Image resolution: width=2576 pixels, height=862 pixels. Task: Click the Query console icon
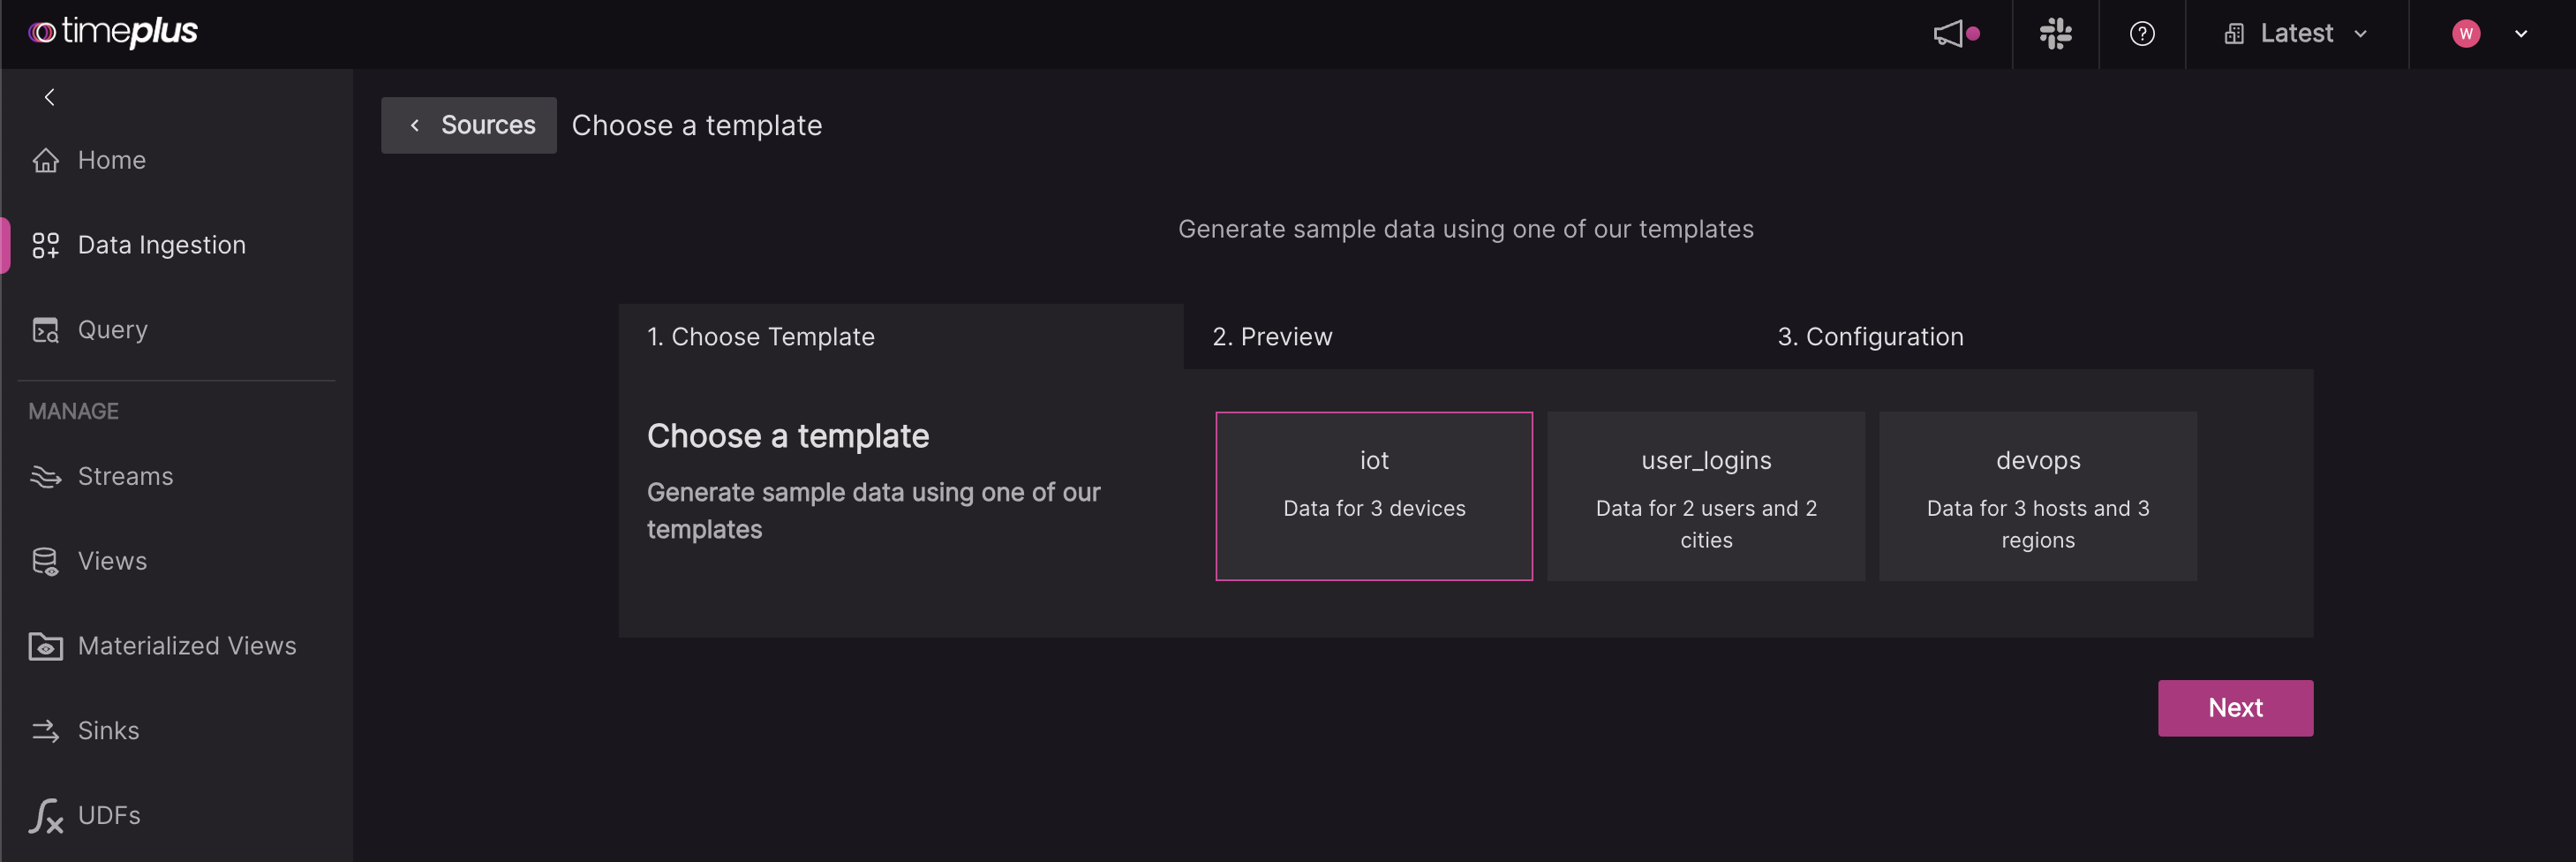(x=45, y=330)
